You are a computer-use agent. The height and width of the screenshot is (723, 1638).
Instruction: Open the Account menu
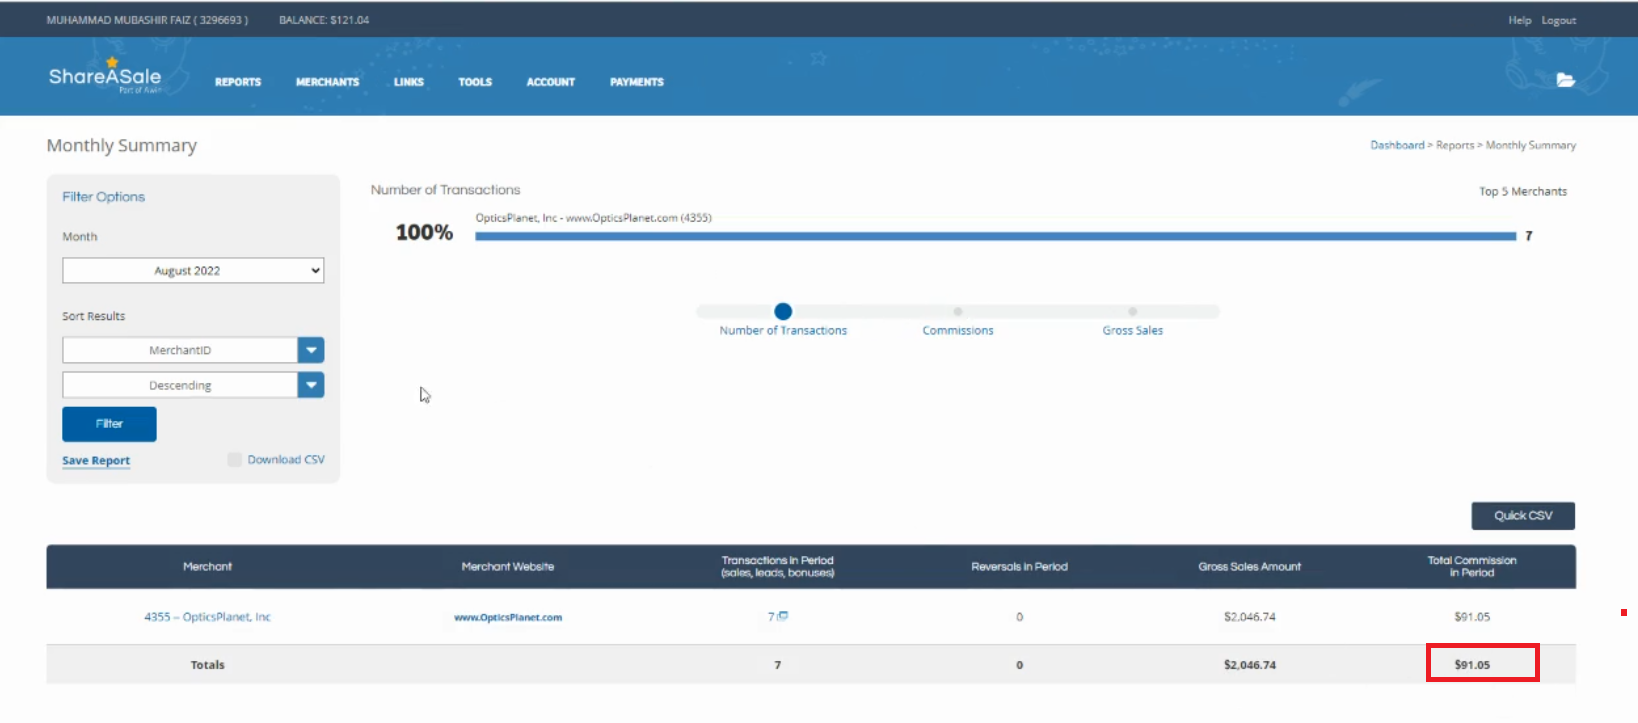(x=551, y=82)
